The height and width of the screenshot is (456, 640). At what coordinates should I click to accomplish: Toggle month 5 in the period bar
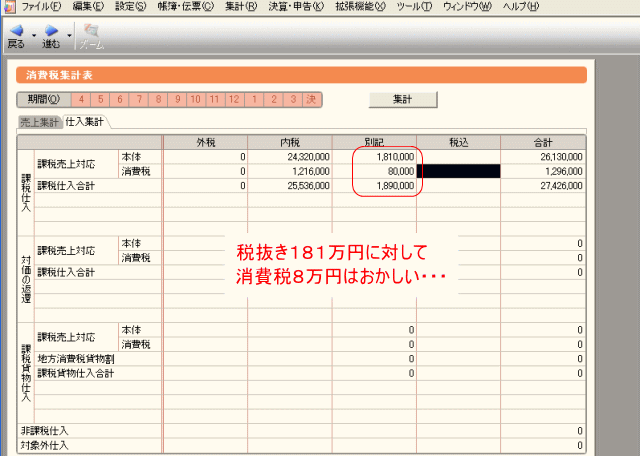(x=100, y=100)
